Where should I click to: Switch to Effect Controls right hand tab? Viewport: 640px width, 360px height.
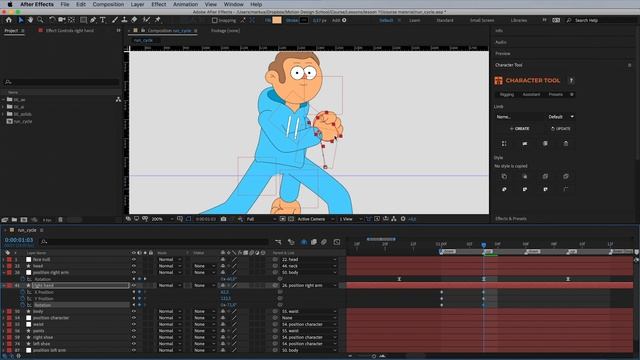69,31
